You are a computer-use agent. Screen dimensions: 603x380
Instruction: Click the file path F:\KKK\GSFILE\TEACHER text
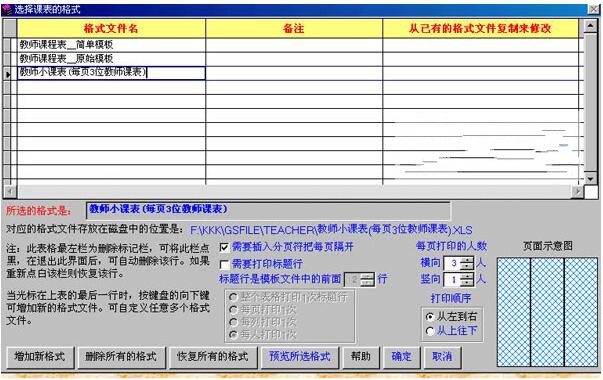point(331,230)
